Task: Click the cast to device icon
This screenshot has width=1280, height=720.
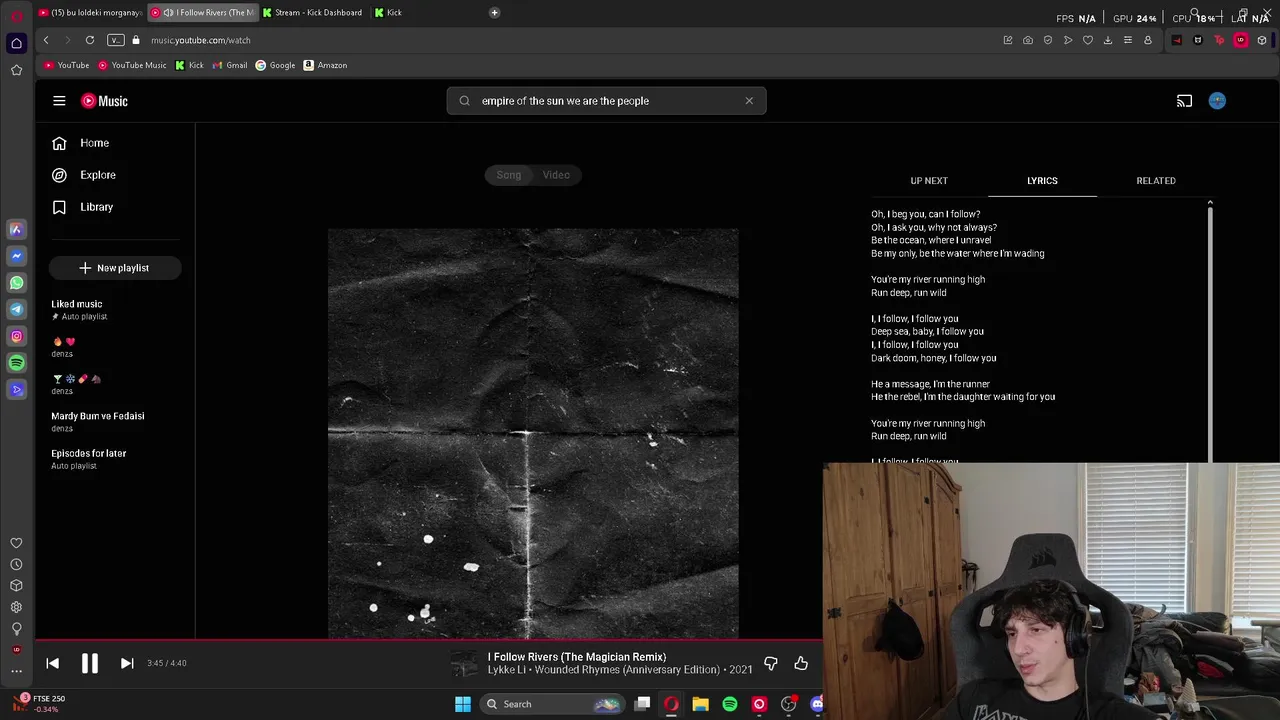Action: 1184,101
